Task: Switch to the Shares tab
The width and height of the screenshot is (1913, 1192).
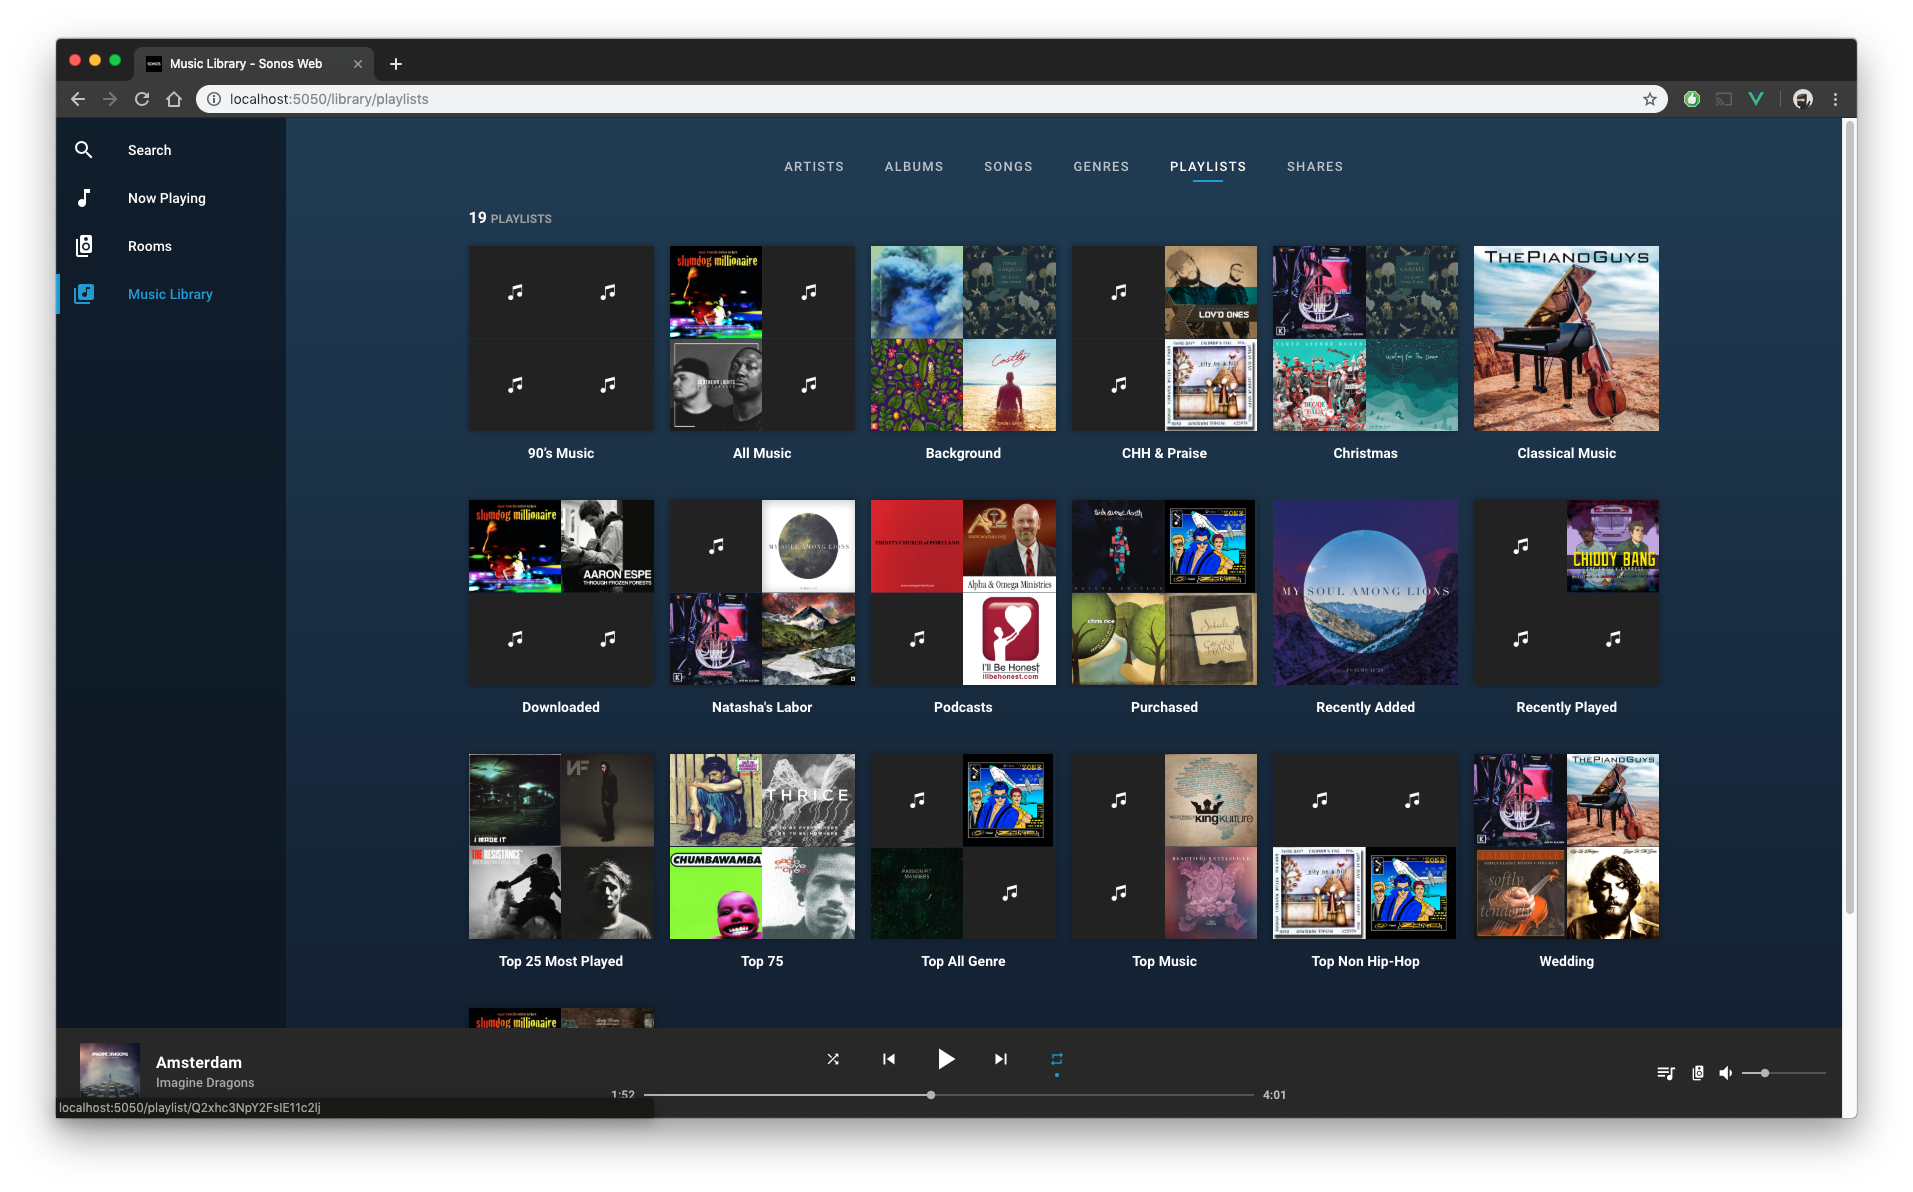Action: click(x=1315, y=167)
